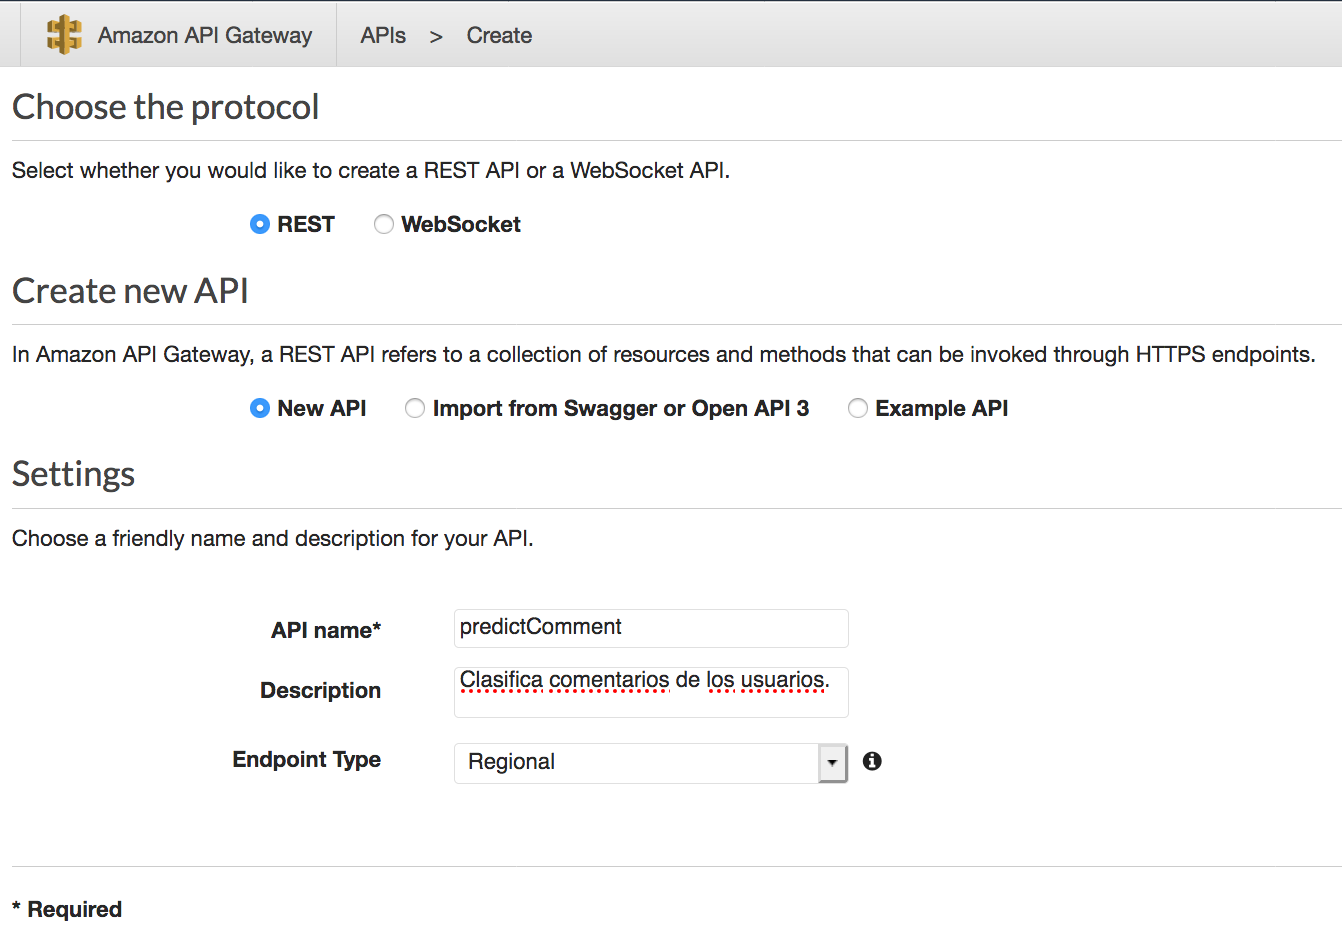
Task: Click the 'Choose the protocol' heading
Action: 165,107
